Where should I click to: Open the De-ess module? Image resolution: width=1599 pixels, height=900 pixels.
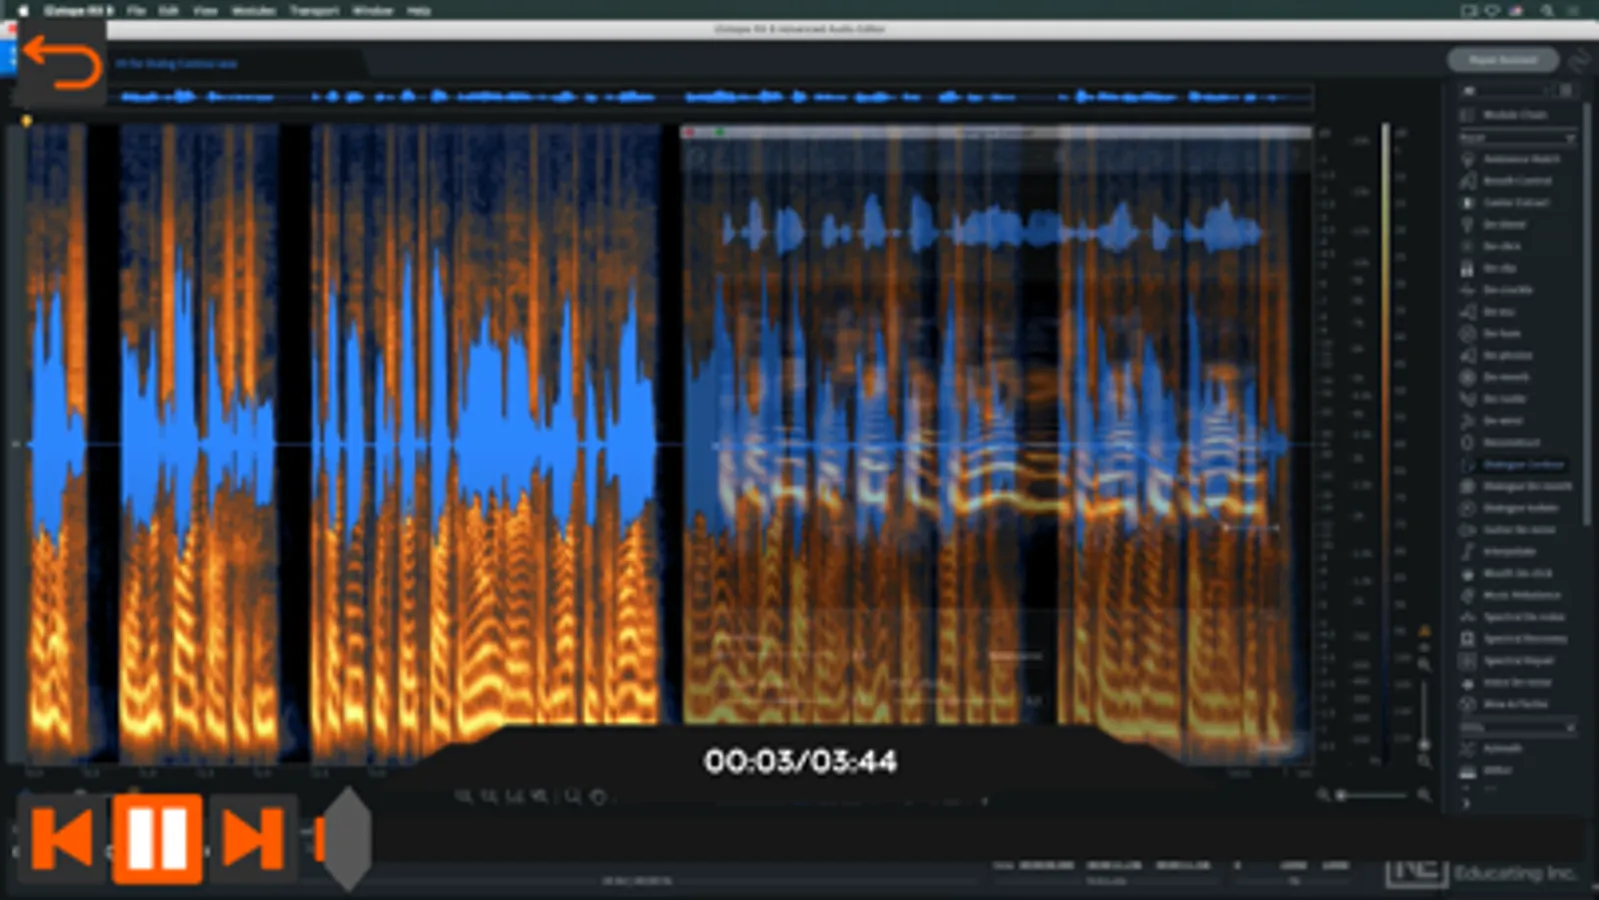pos(1490,312)
